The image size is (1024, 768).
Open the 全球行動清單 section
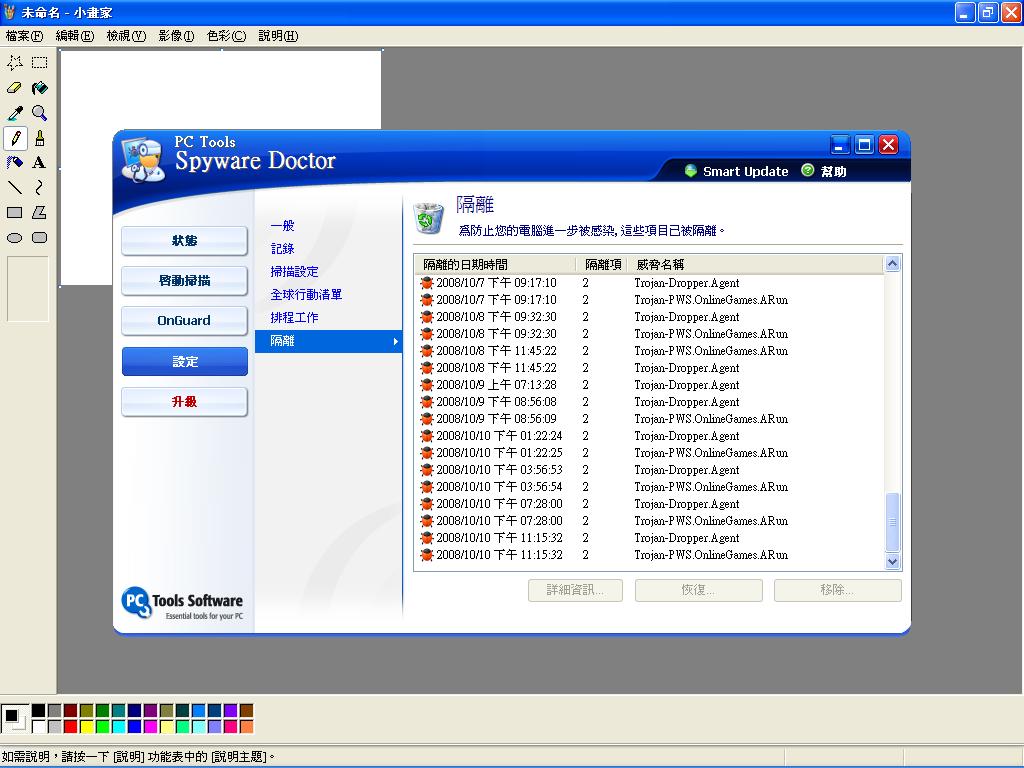[x=306, y=295]
